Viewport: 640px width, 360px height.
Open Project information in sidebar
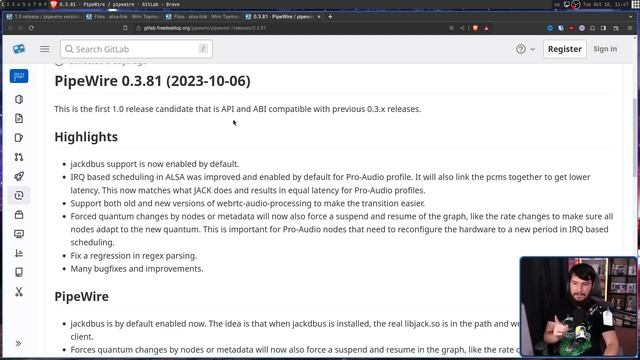click(x=19, y=99)
